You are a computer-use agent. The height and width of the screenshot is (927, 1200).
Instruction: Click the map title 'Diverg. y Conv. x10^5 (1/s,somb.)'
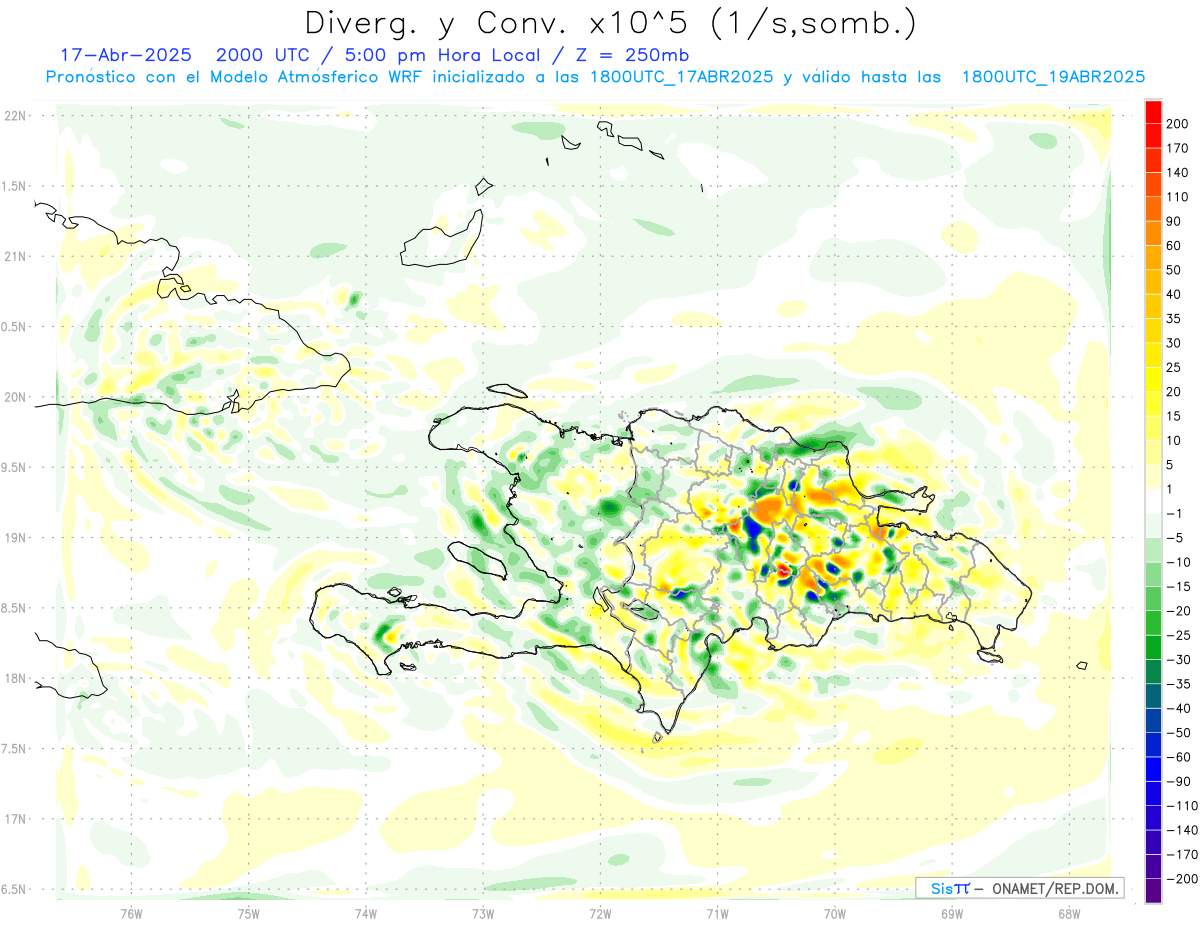click(x=610, y=22)
